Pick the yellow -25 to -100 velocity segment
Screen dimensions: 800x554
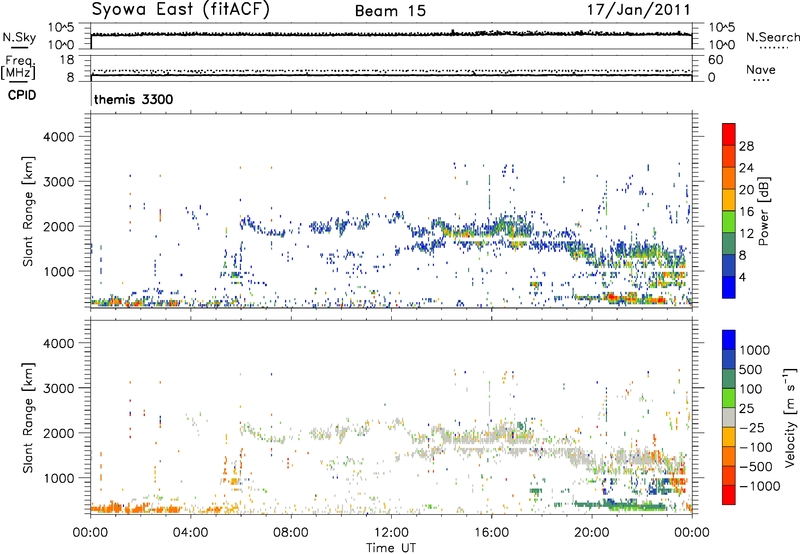(x=729, y=437)
